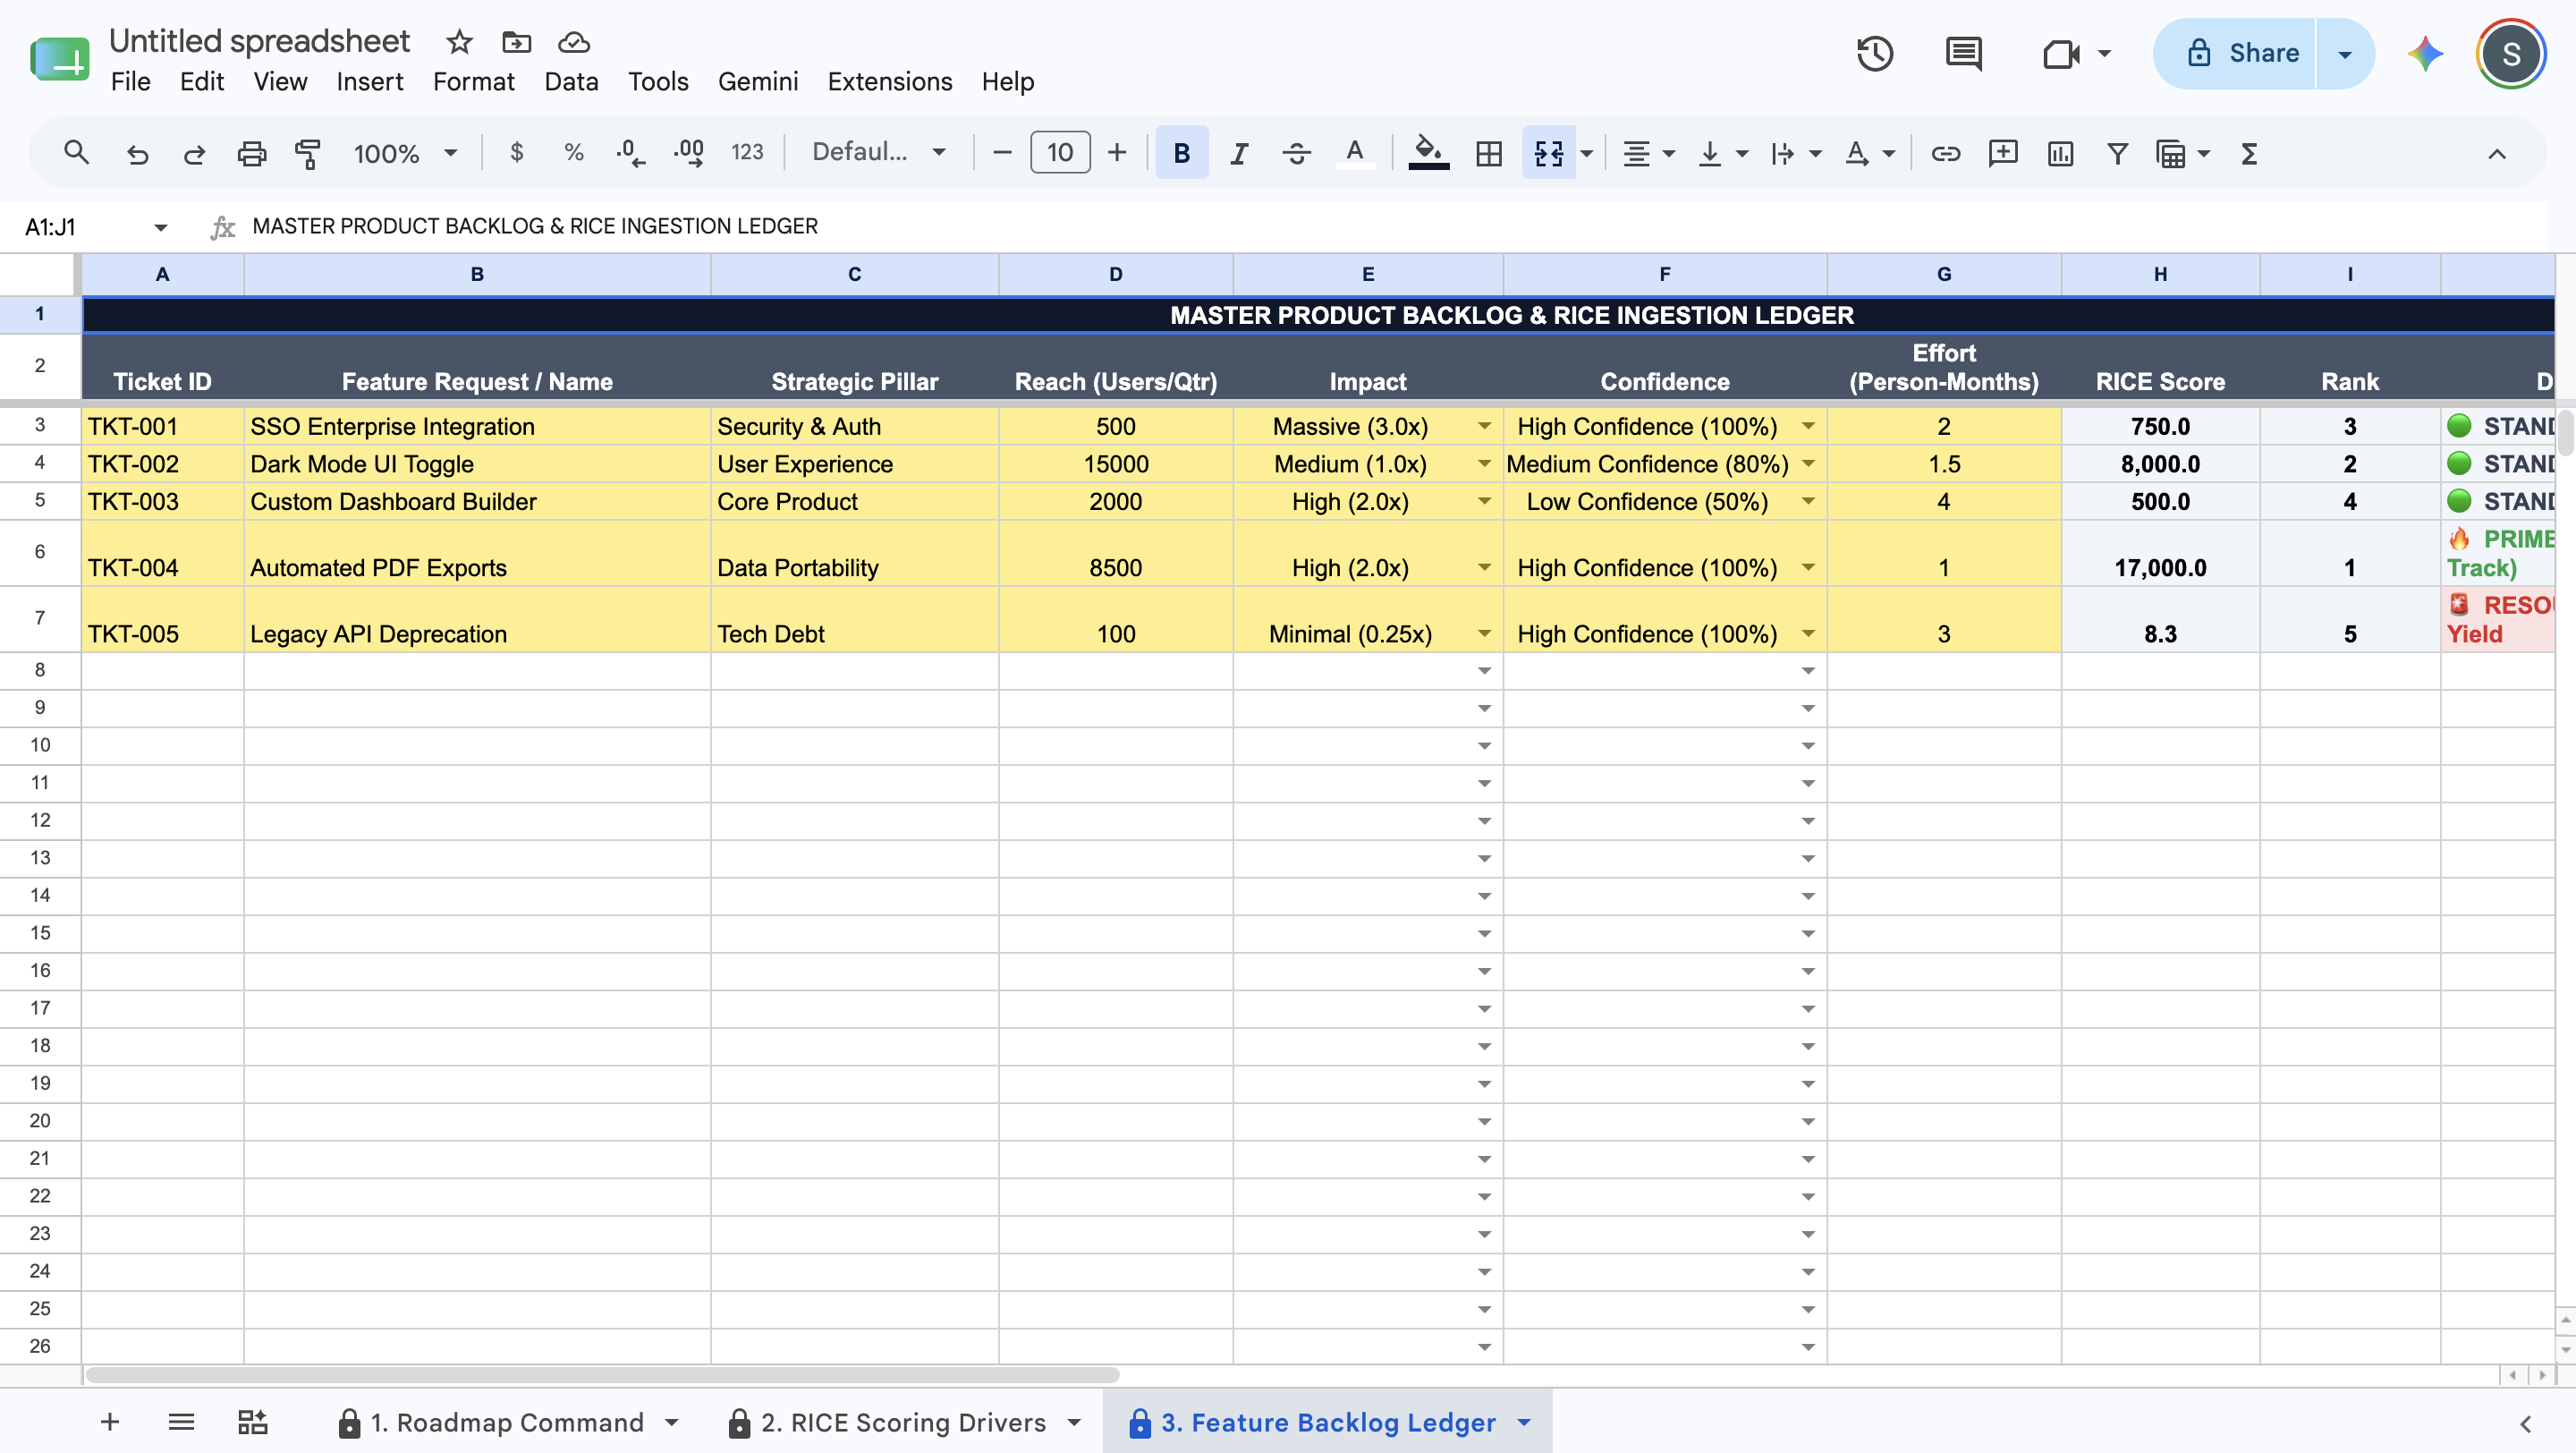Open the Edit menu

201,81
